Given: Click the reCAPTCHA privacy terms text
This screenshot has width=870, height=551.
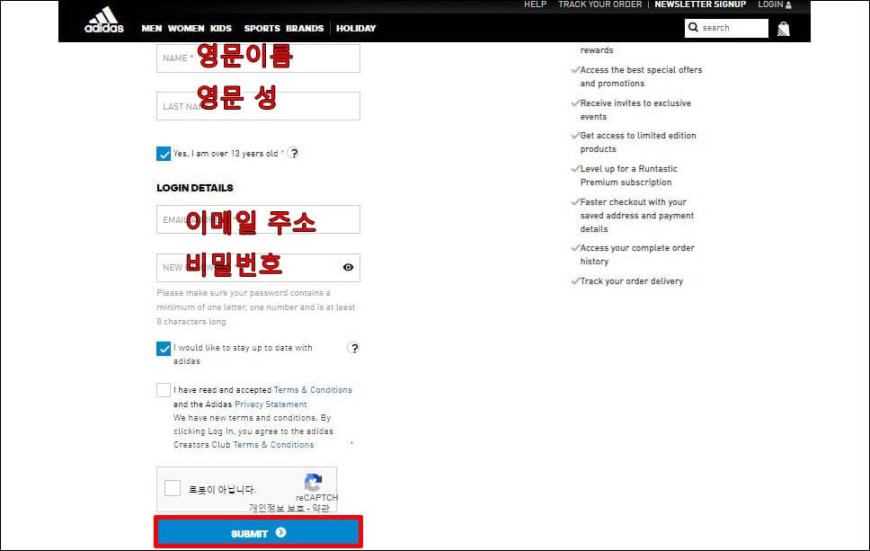Looking at the screenshot, I should (x=289, y=508).
